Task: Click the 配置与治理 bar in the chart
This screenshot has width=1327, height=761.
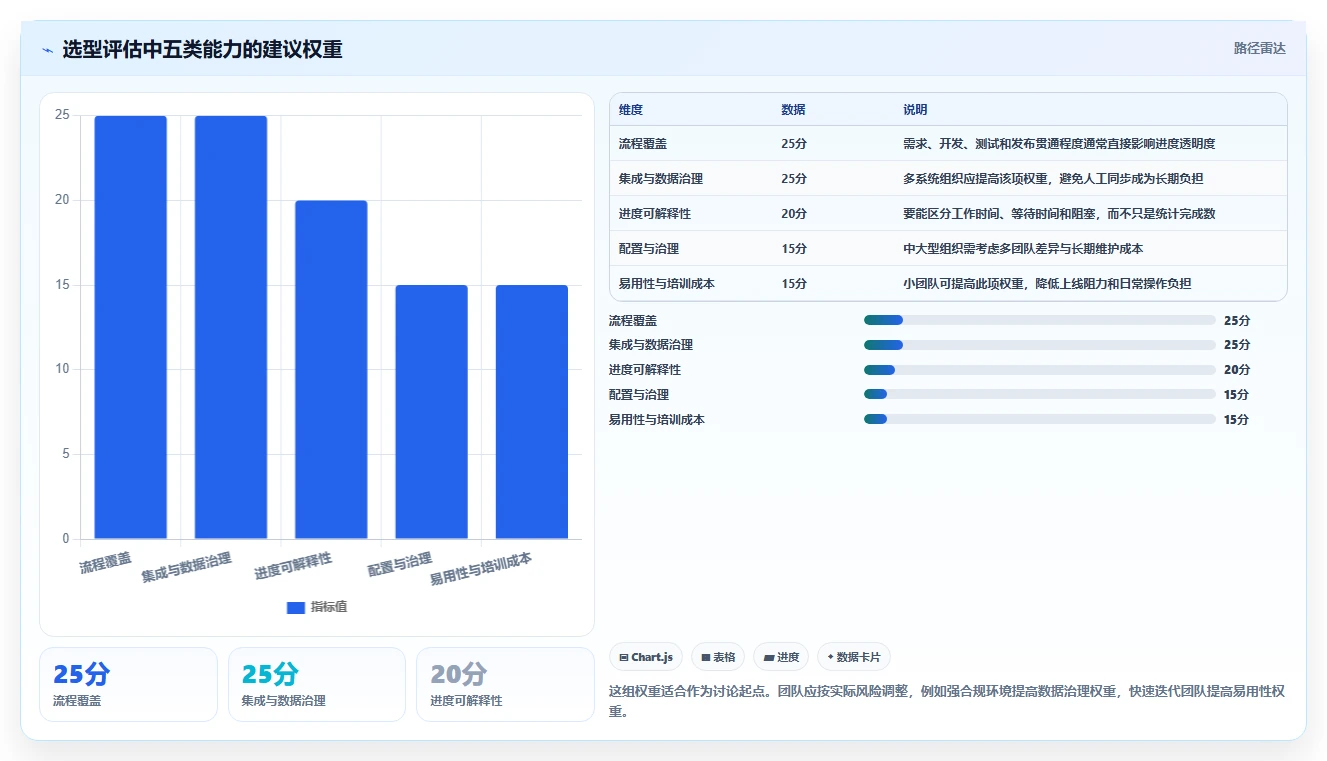Action: click(x=431, y=412)
